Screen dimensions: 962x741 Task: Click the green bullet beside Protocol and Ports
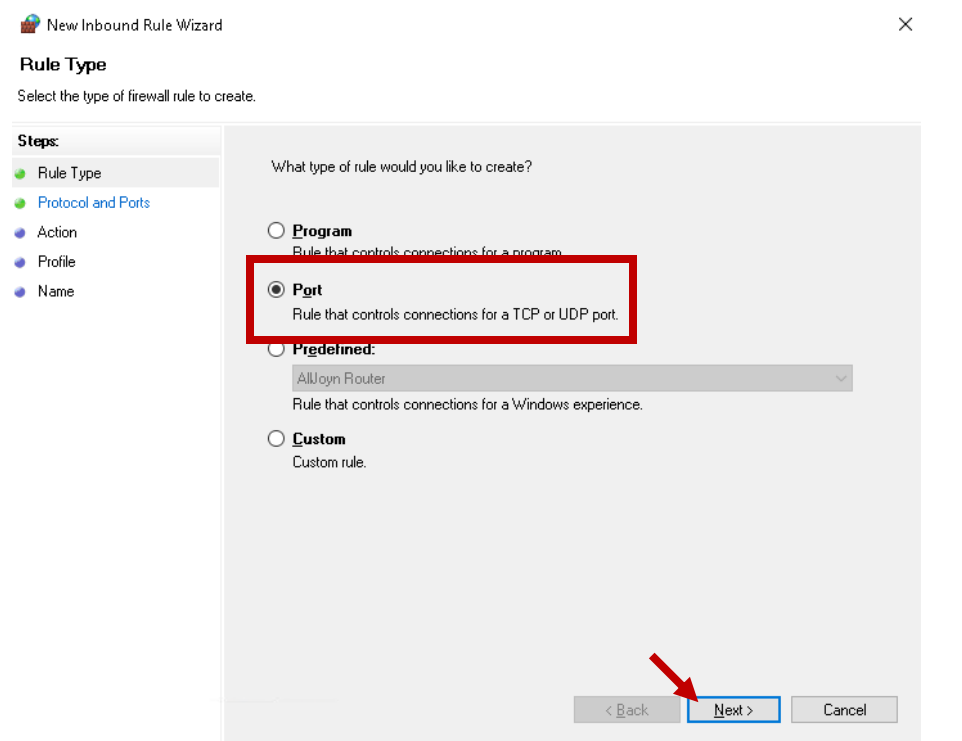tap(19, 203)
